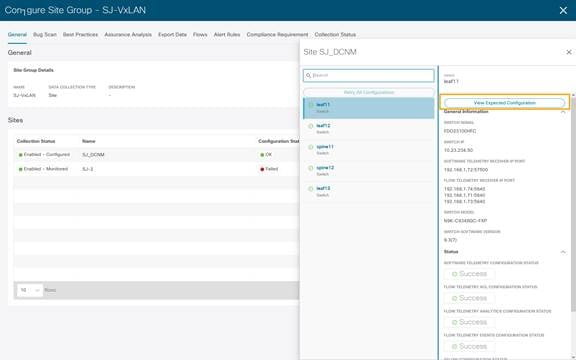Viewport: 576px width, 360px height.
Task: Click the OK configuration status
Action: pos(266,155)
